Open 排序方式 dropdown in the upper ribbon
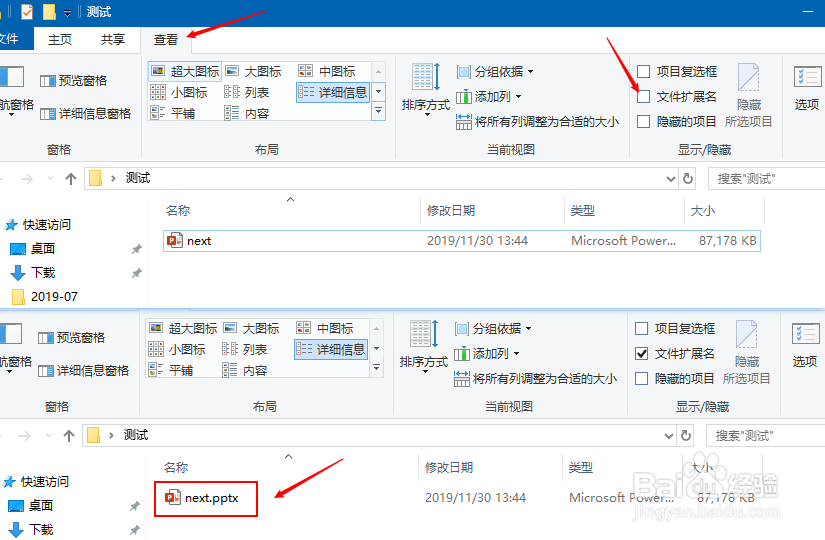 click(x=426, y=89)
